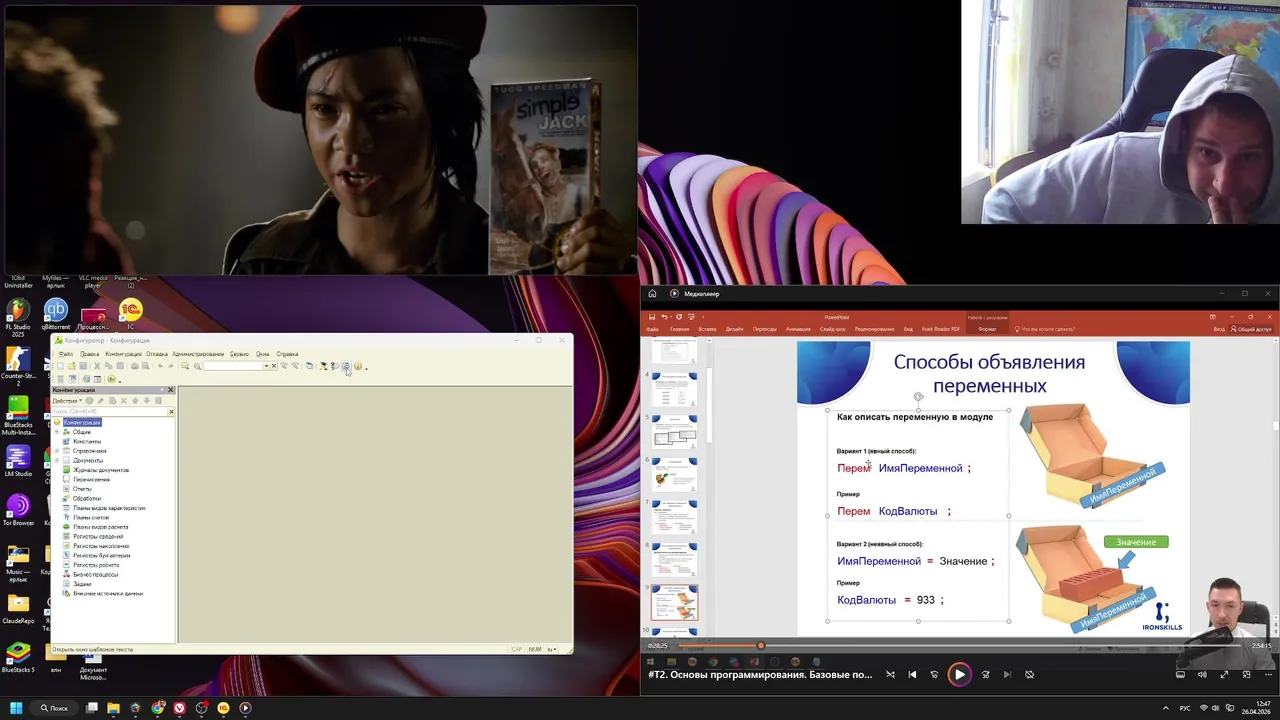Click Windows Start button on taskbar
Image resolution: width=1280 pixels, height=720 pixels.
point(16,708)
